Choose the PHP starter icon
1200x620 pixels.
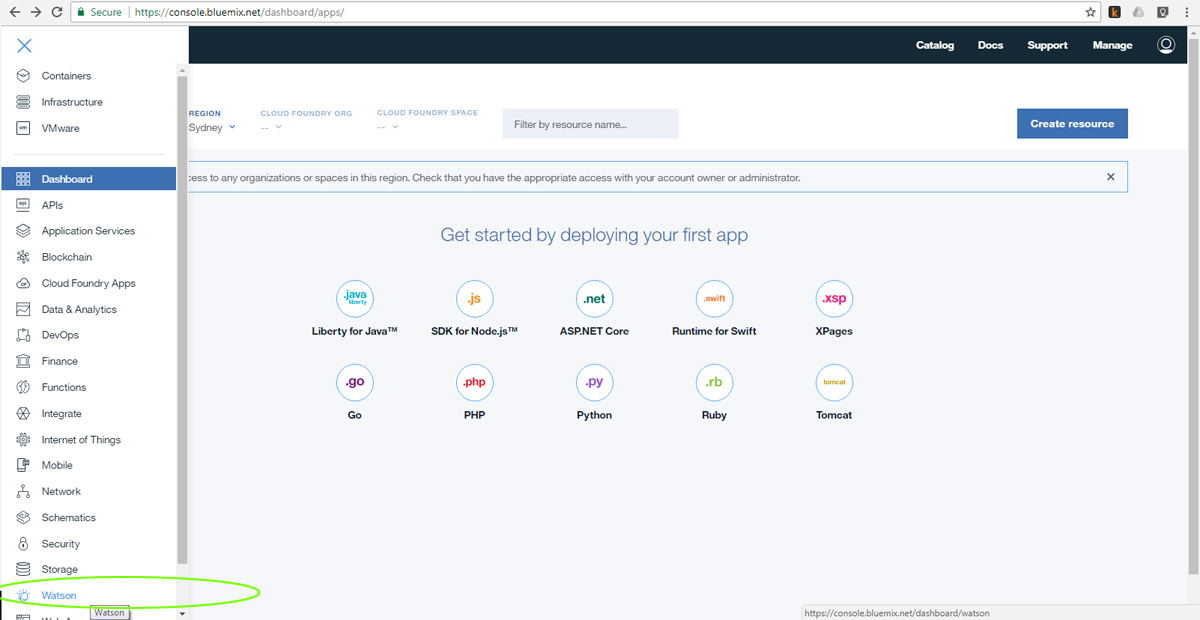pyautogui.click(x=474, y=382)
